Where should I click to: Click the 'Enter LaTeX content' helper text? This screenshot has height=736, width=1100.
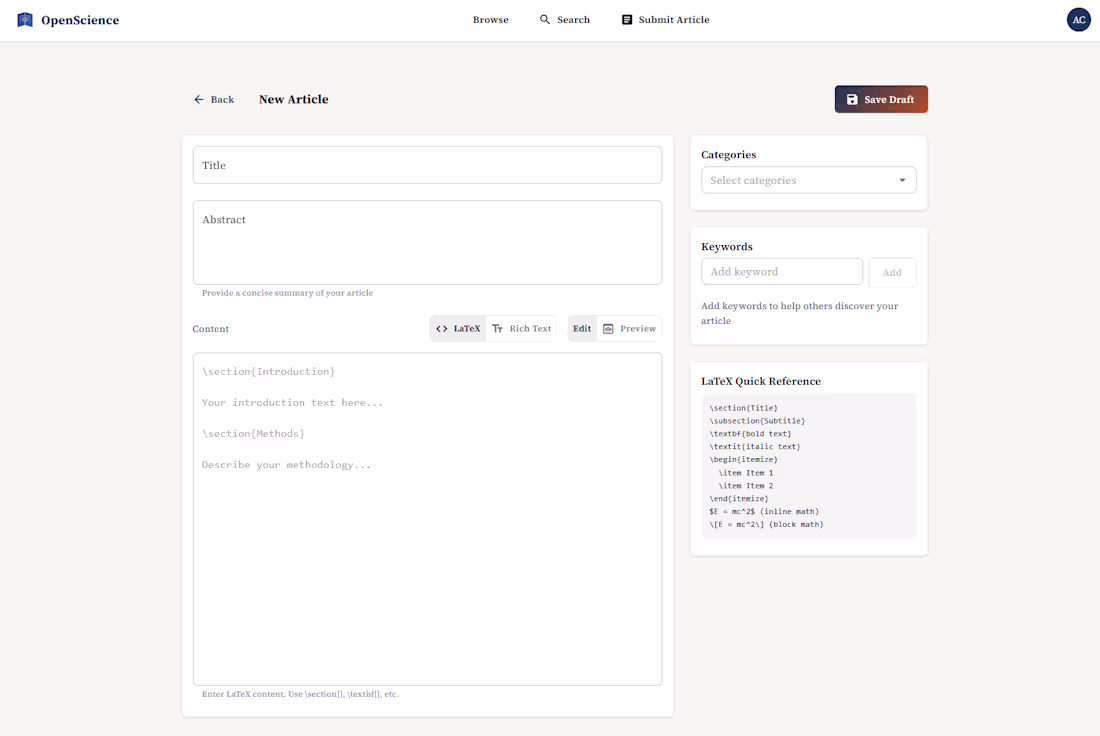tap(300, 694)
